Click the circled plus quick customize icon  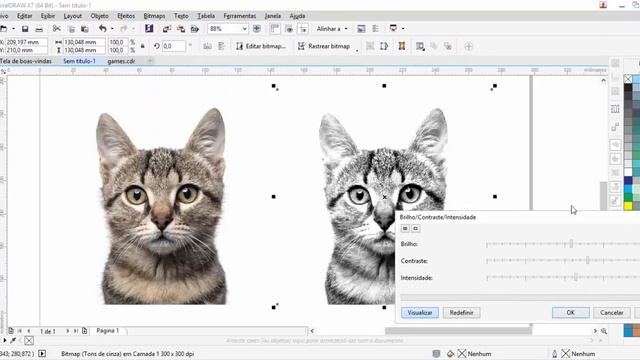(x=469, y=46)
